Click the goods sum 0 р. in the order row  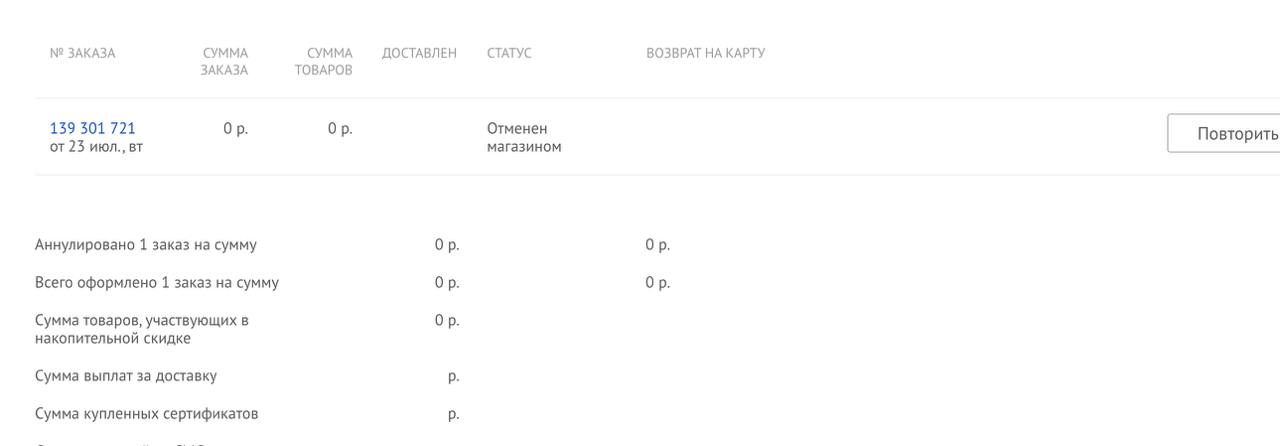(x=340, y=128)
